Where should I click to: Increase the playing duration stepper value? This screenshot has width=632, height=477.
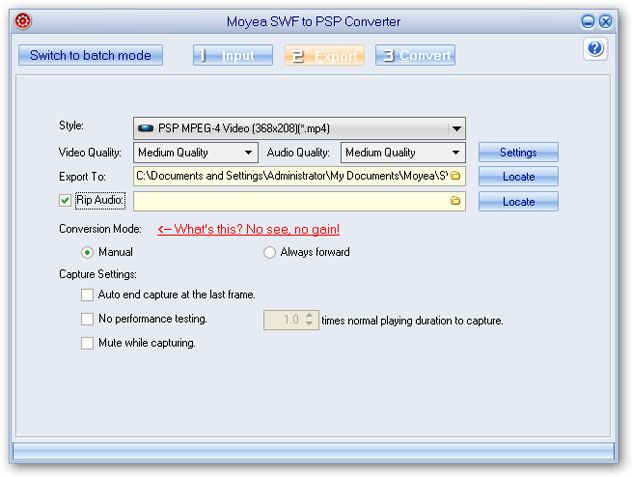tap(309, 315)
